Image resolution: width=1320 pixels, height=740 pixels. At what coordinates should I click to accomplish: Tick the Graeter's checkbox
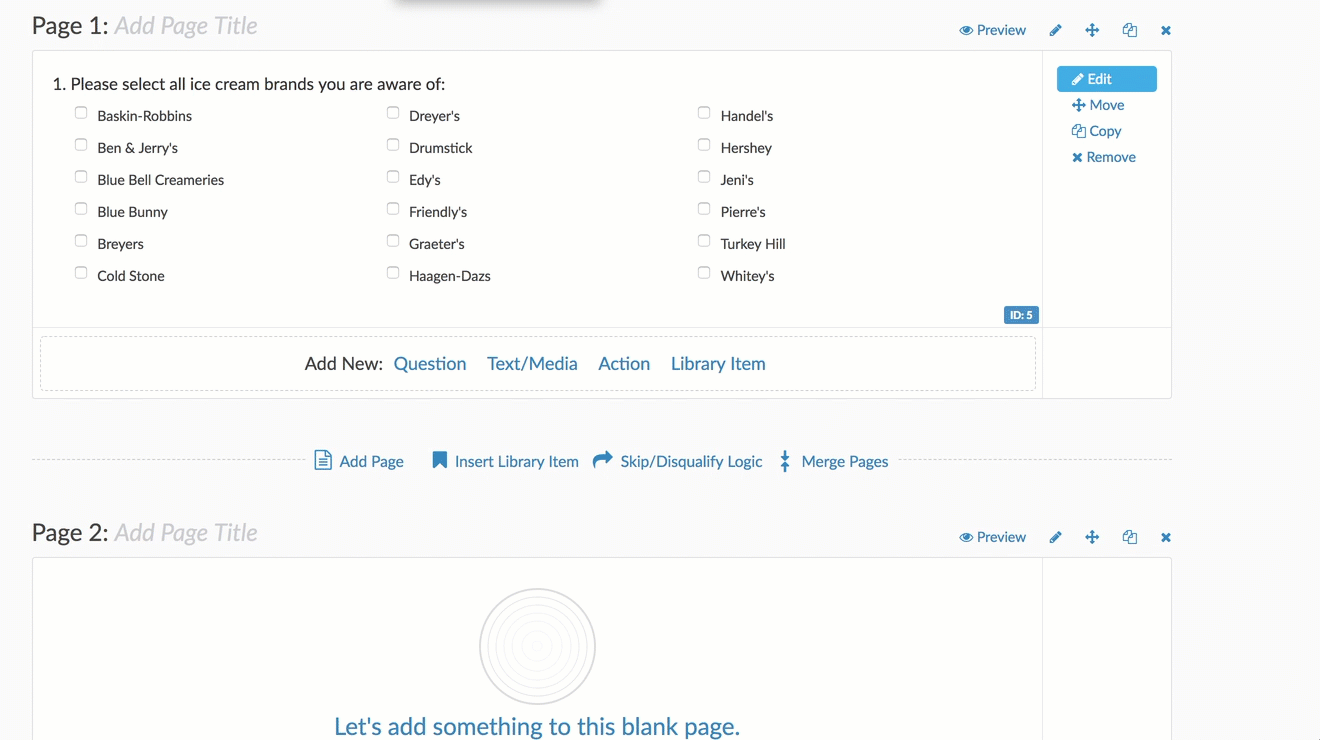[393, 241]
